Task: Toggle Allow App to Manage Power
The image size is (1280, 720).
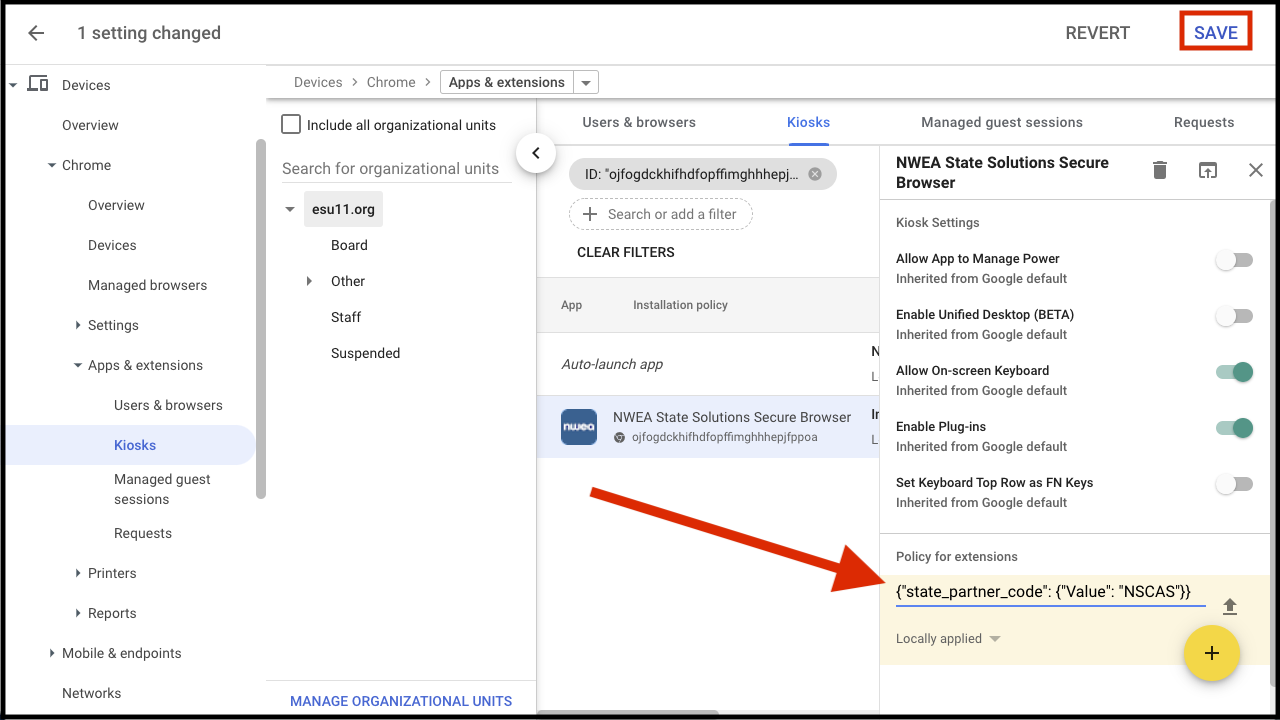Action: [x=1234, y=260]
